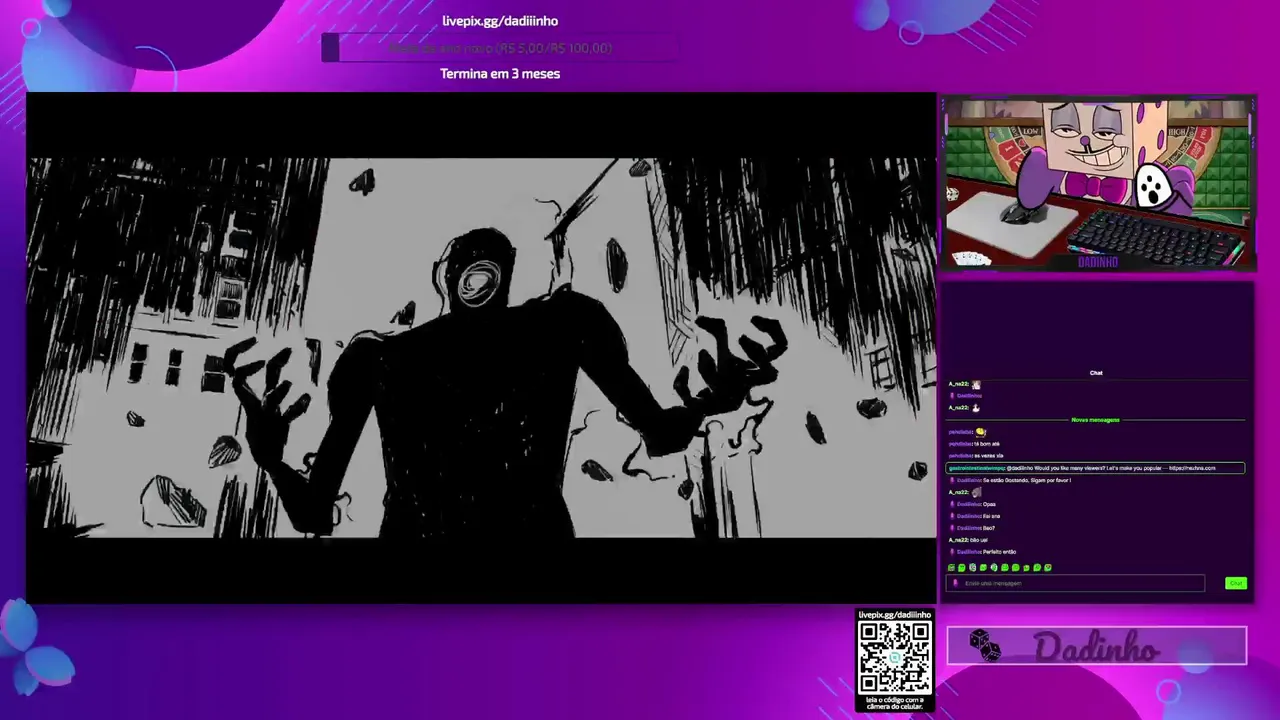Click the 'Novas mensagens' divider label

(x=1095, y=420)
